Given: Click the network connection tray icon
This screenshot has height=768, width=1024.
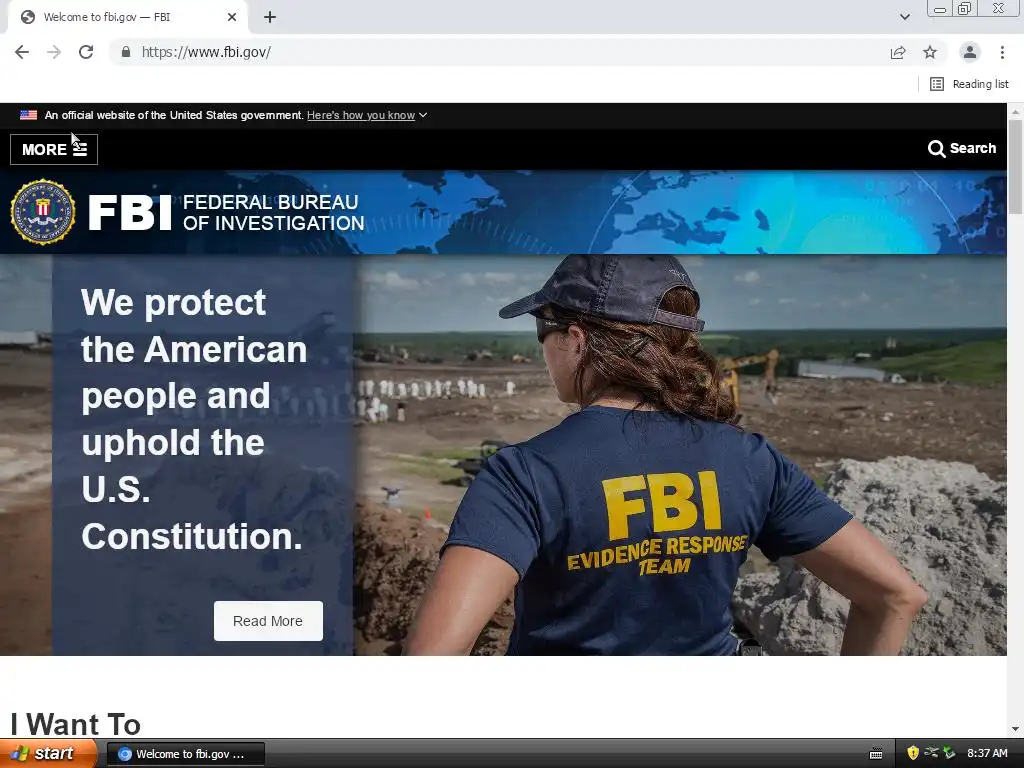Looking at the screenshot, I should click(x=931, y=753).
